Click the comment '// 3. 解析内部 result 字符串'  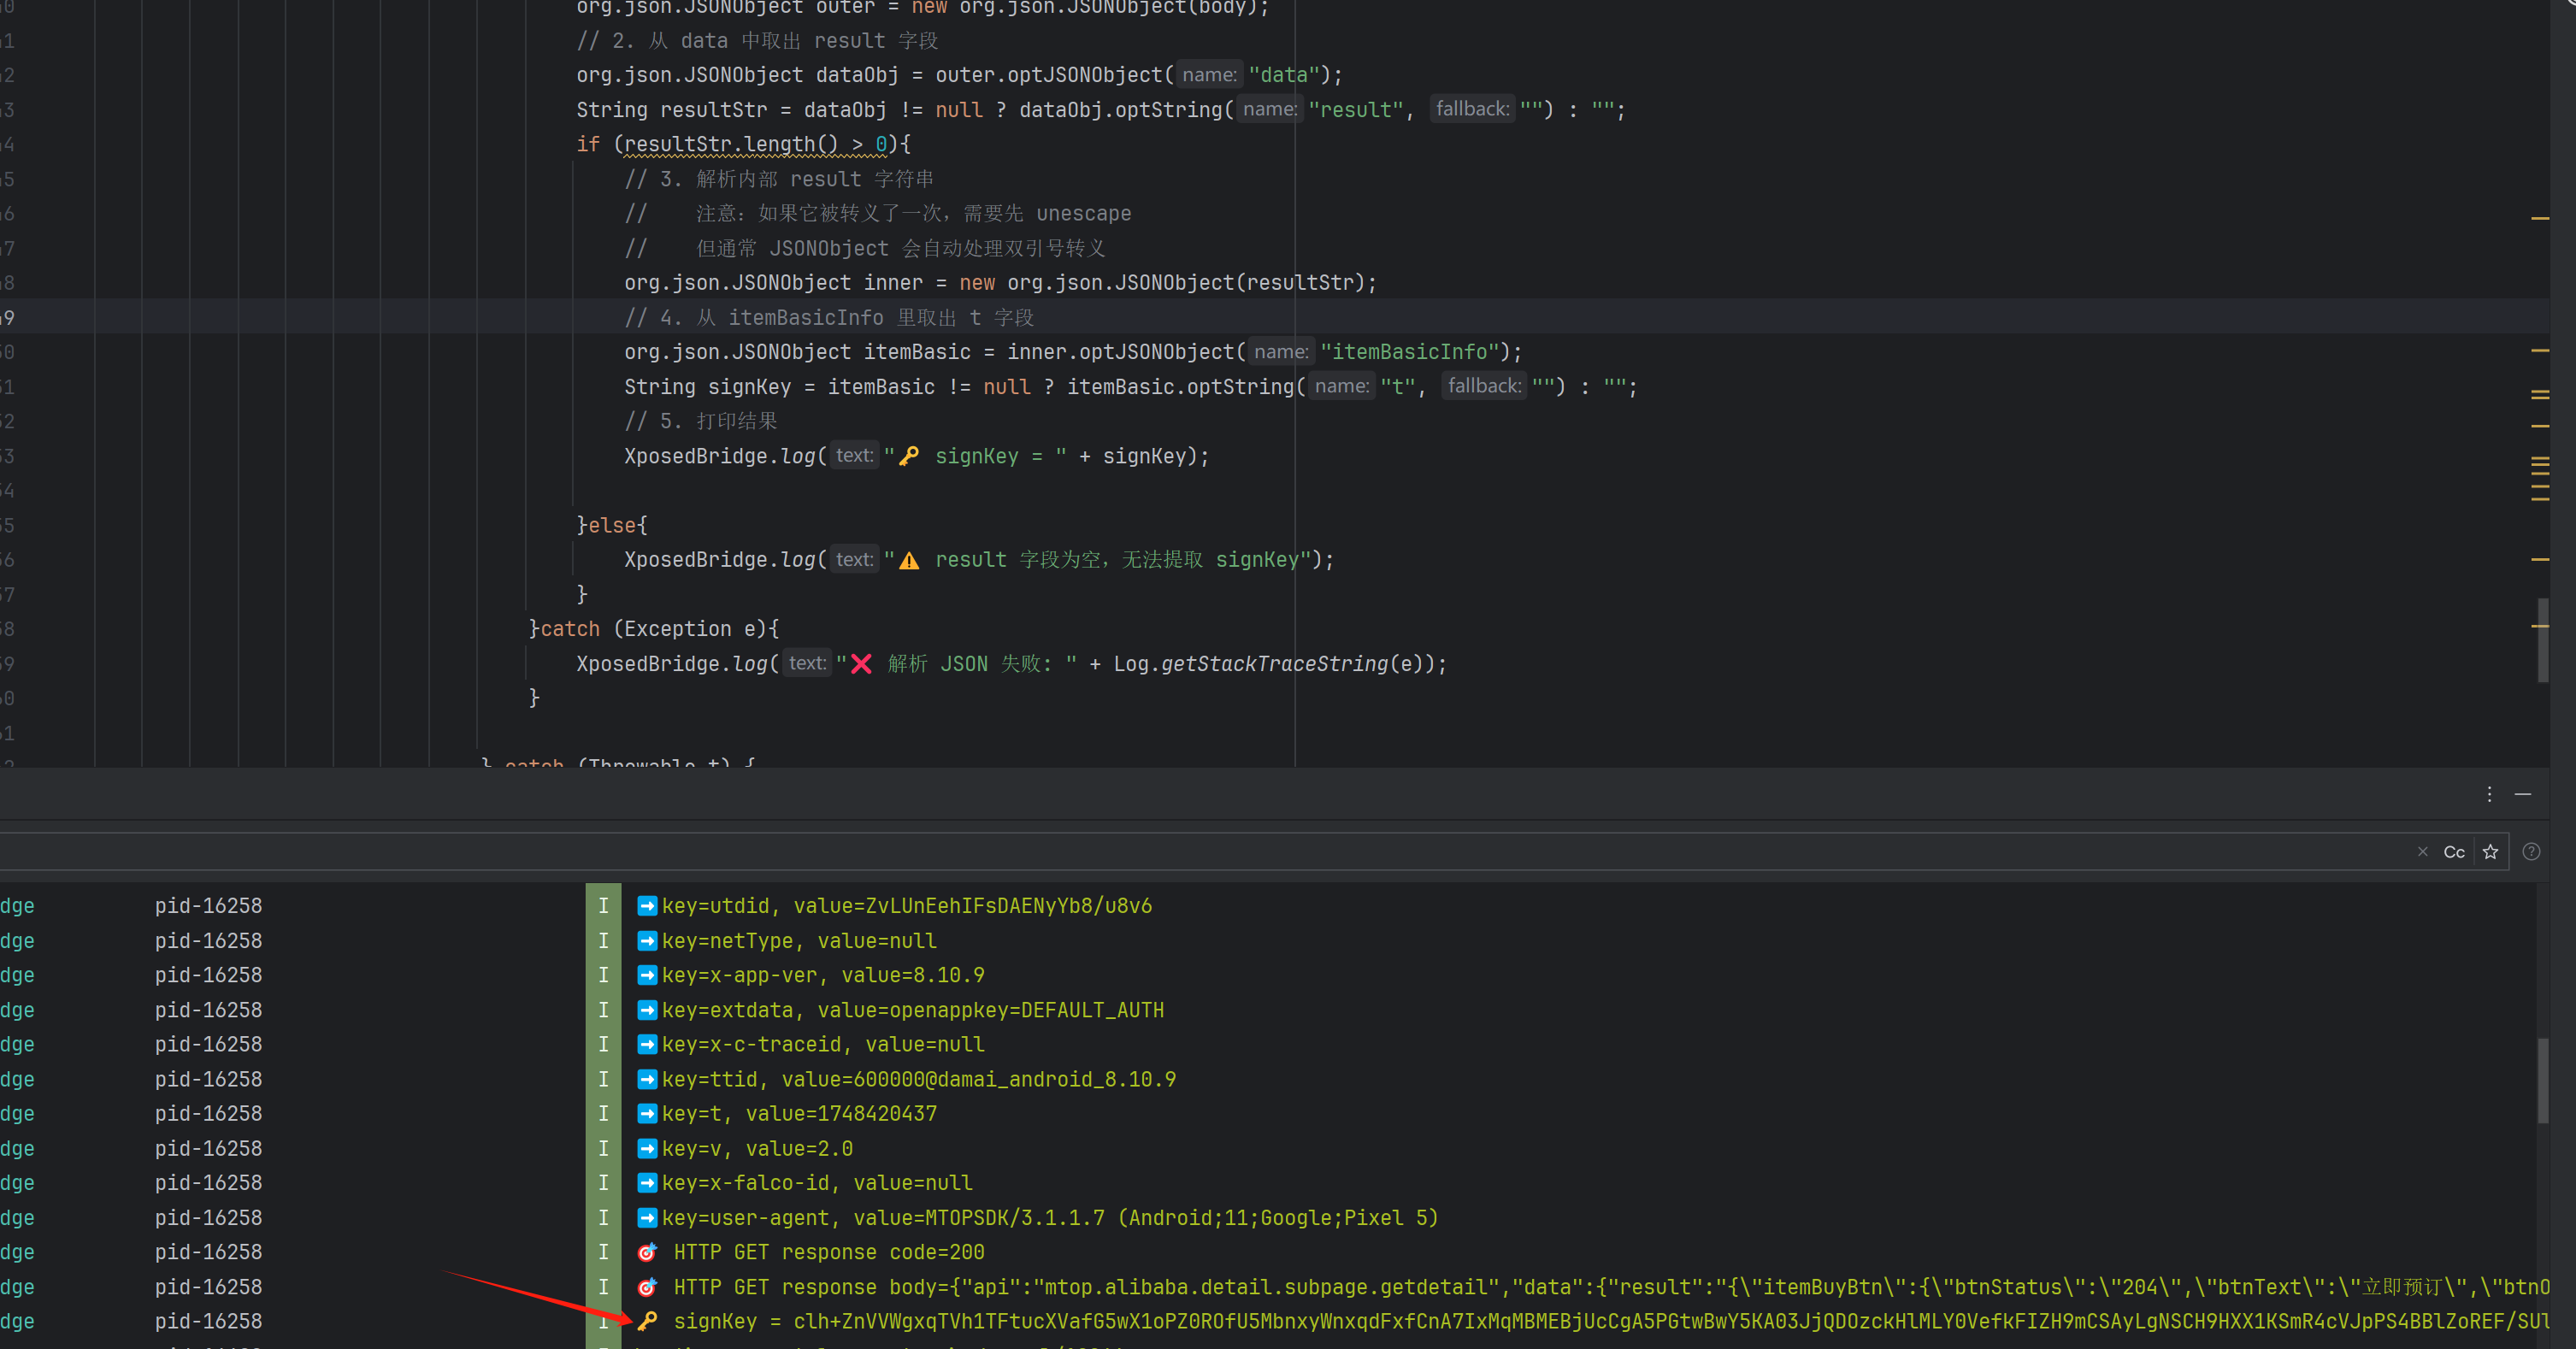click(779, 179)
